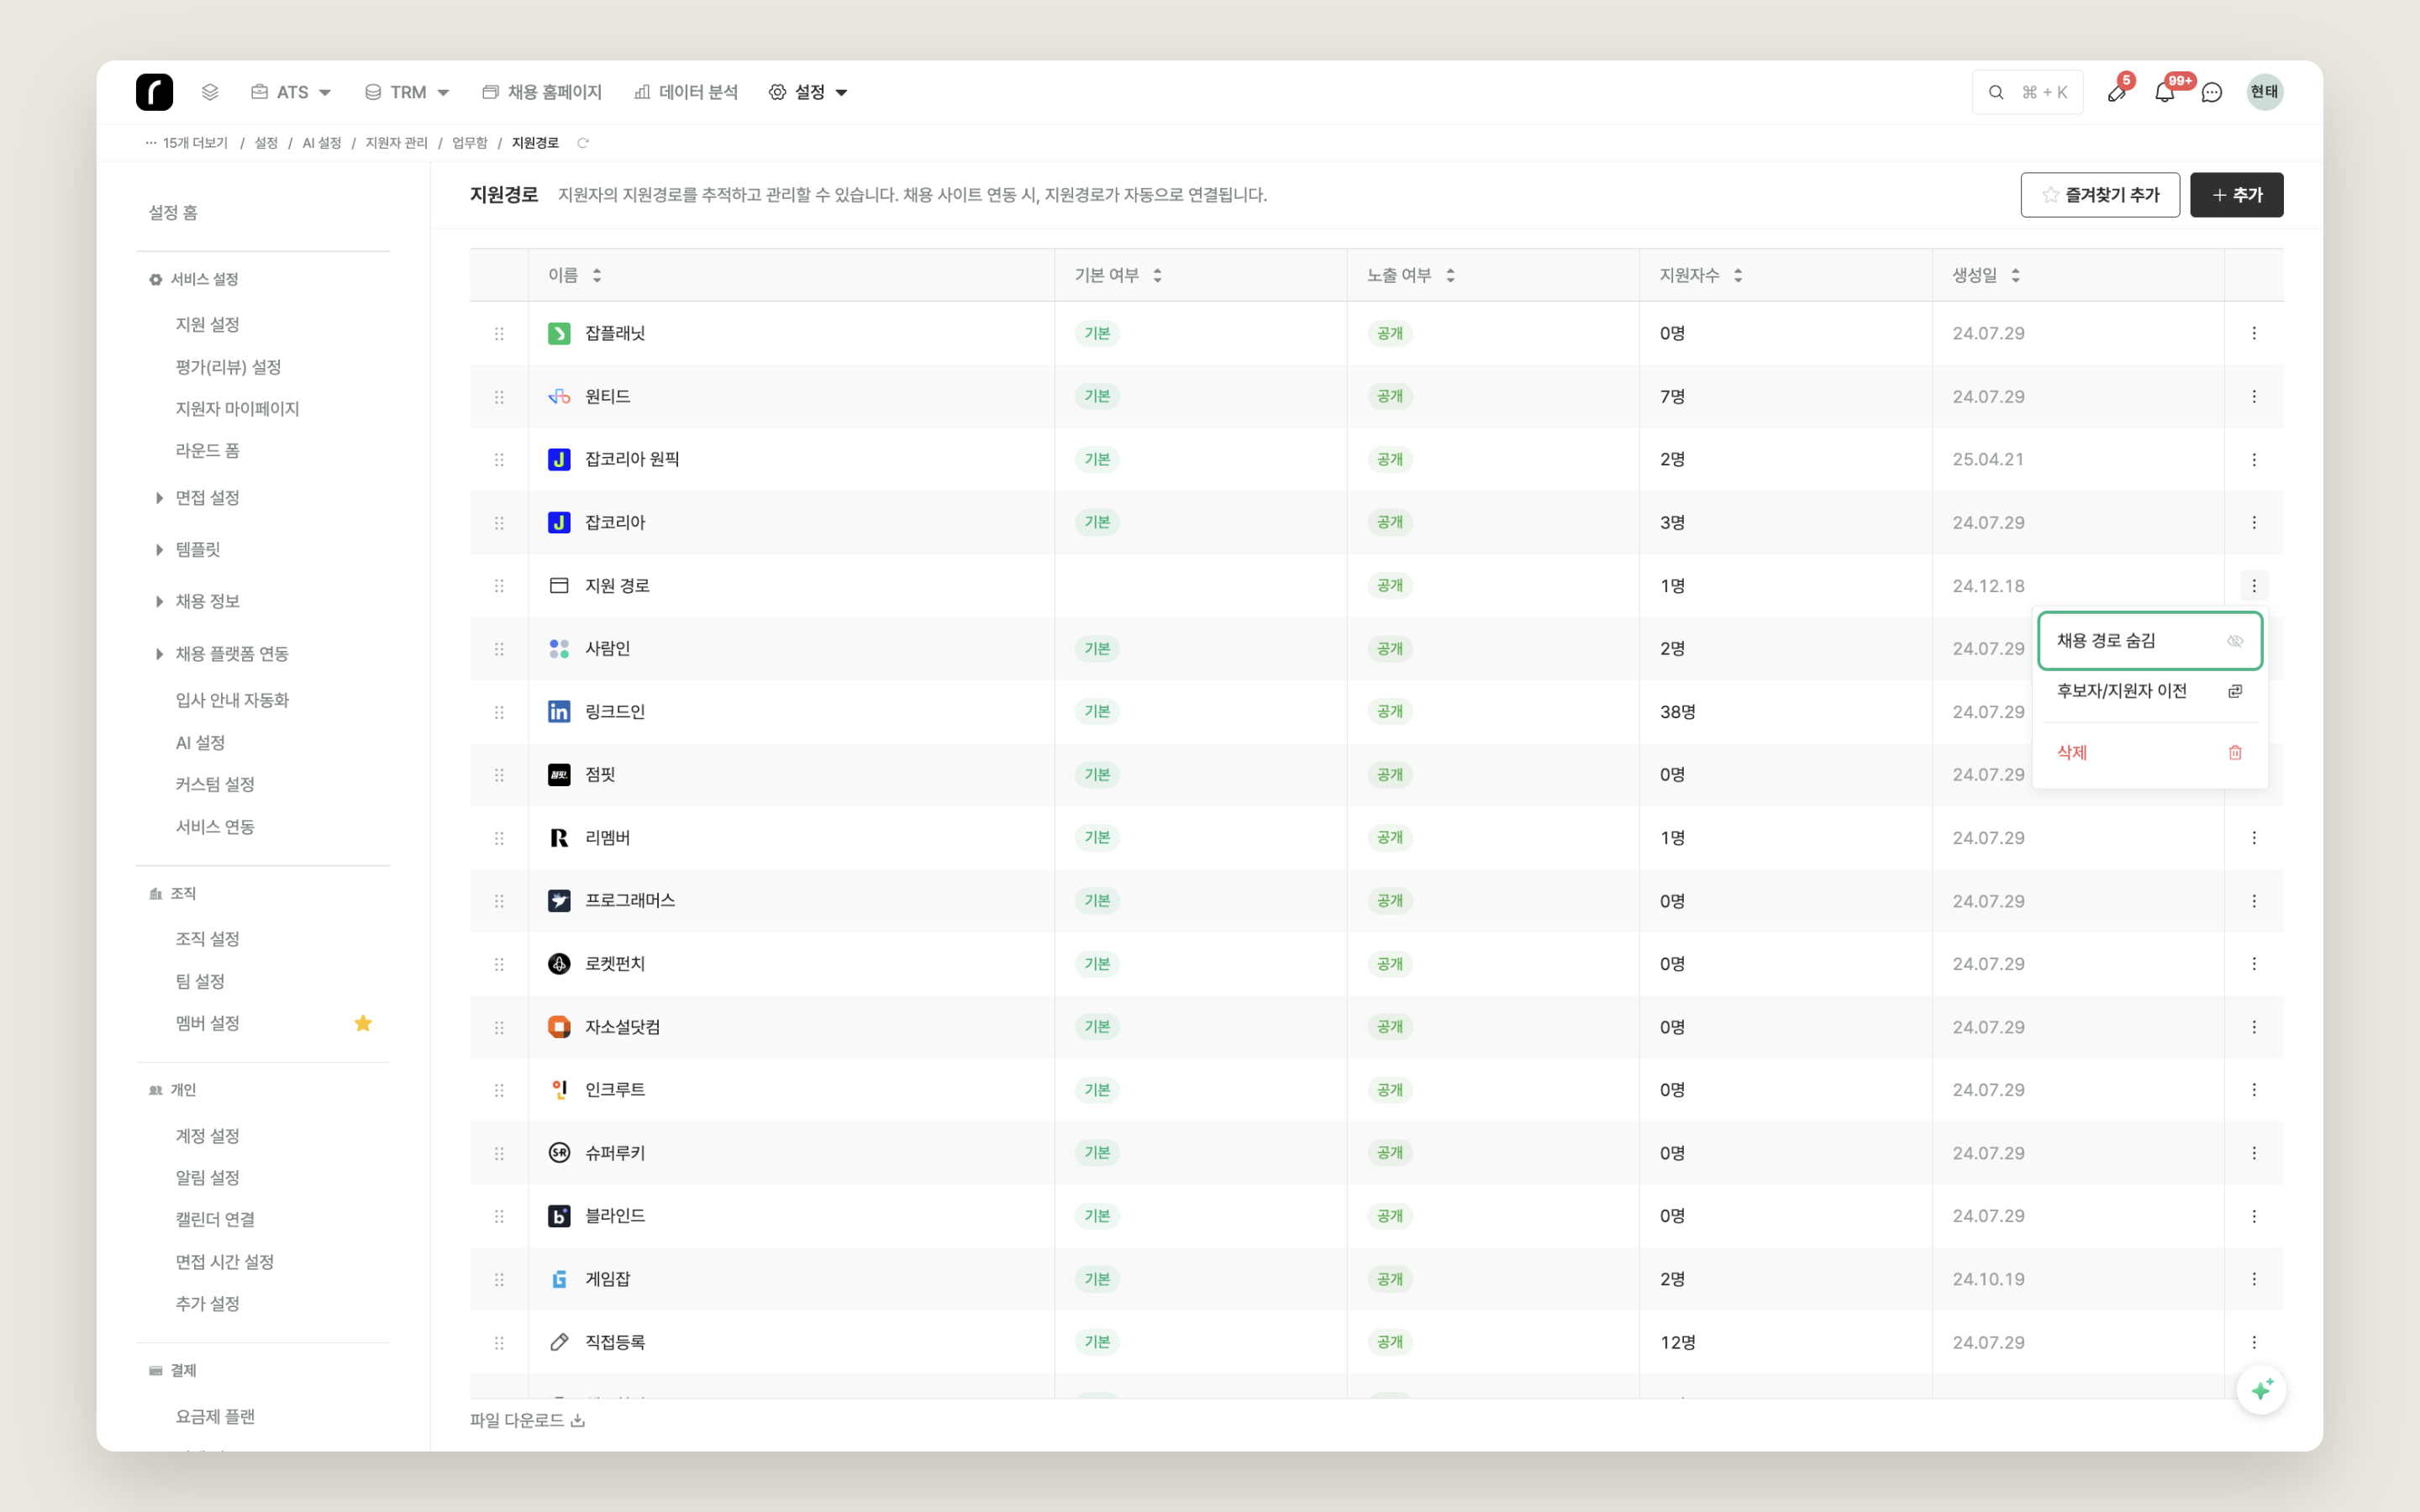Click the 링크드인 logo icon
The image size is (2420, 1512).
559,712
